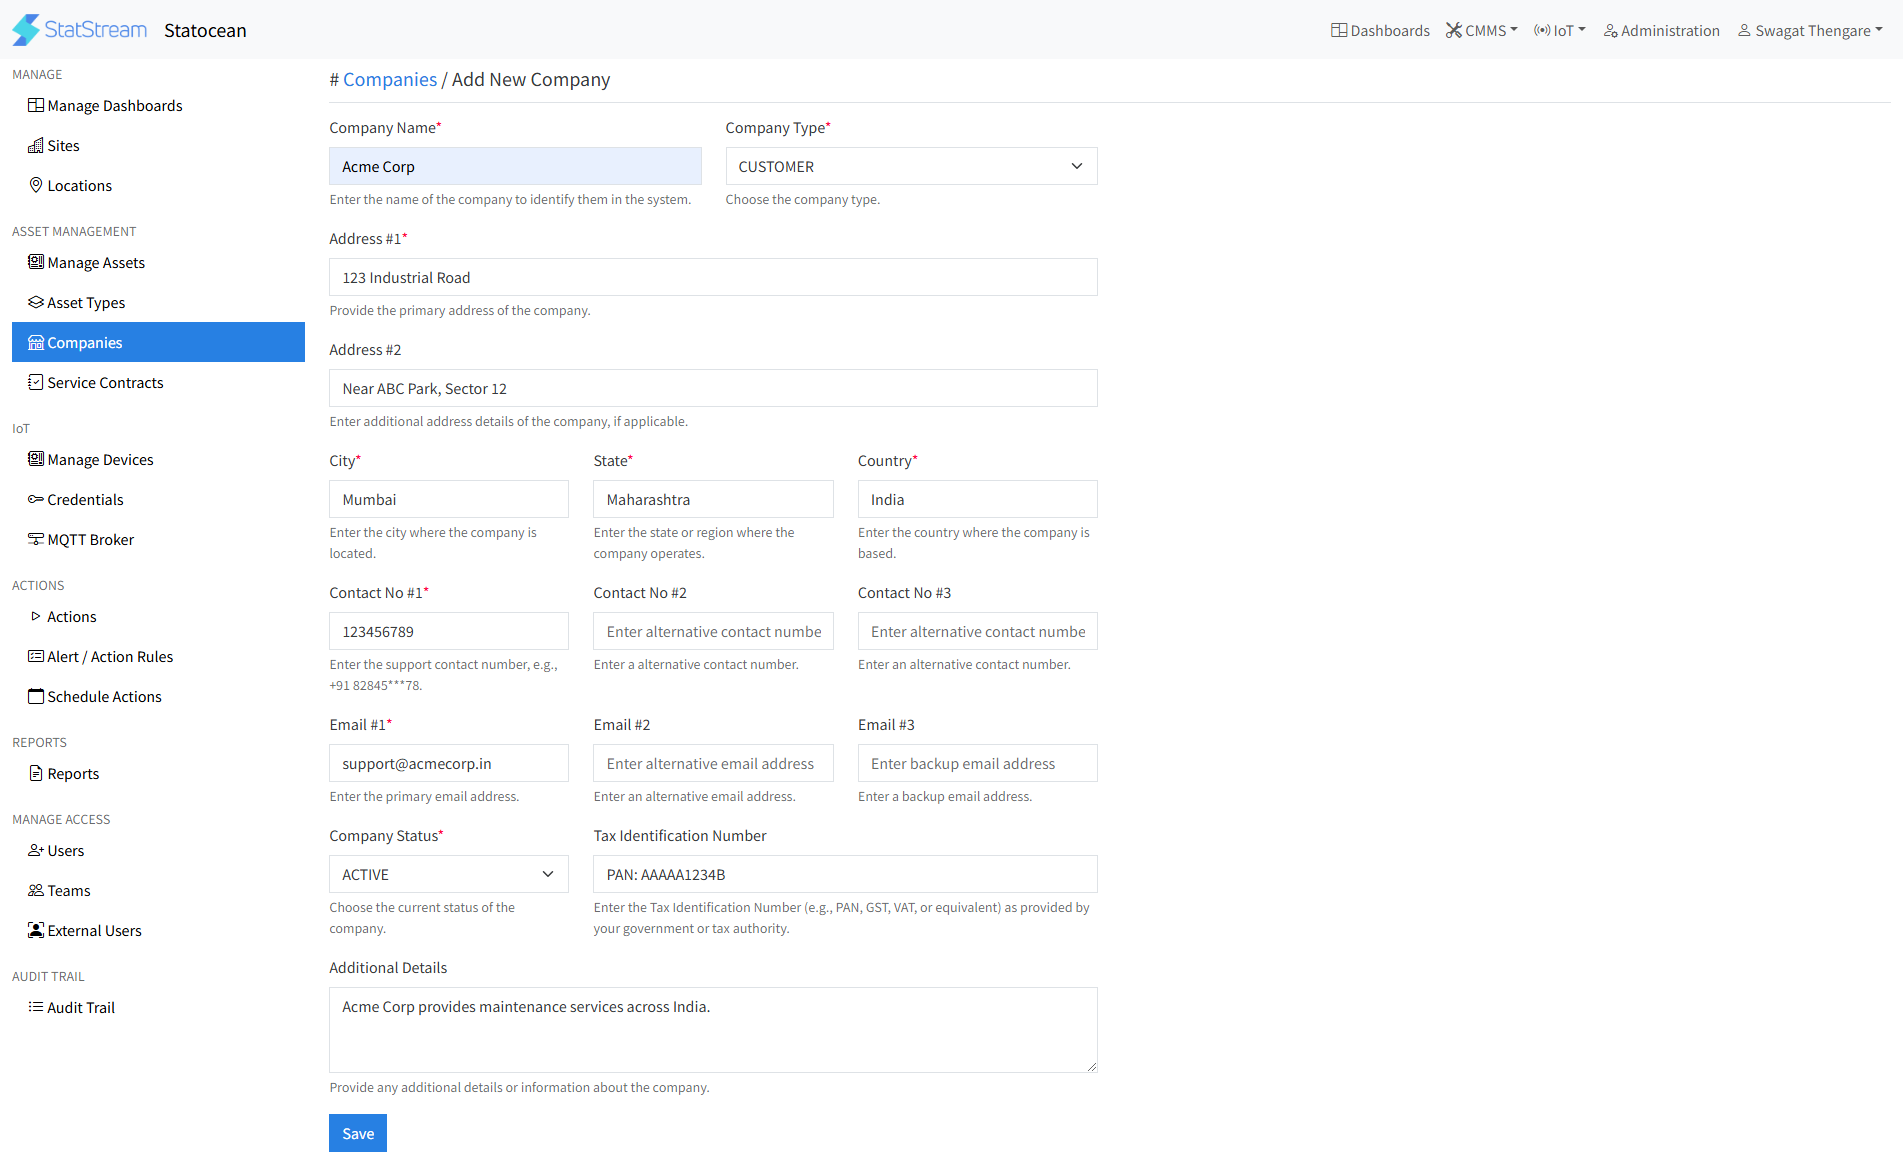Open the Company Type dropdown

click(x=911, y=166)
